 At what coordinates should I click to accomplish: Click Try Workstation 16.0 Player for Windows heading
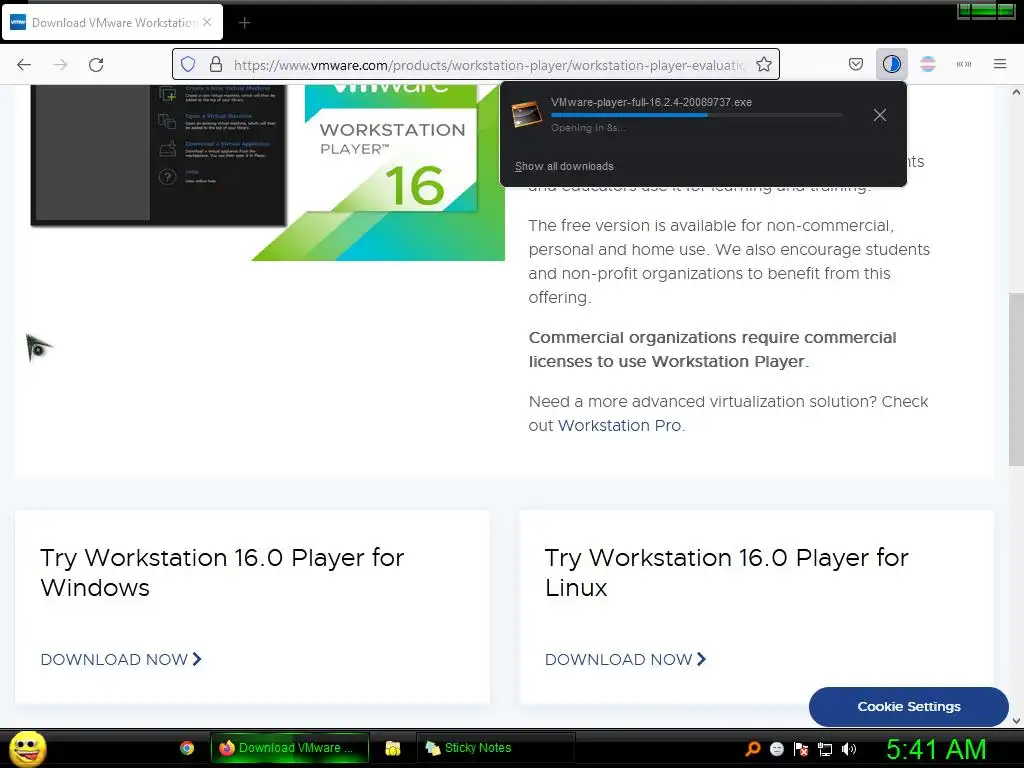click(222, 572)
